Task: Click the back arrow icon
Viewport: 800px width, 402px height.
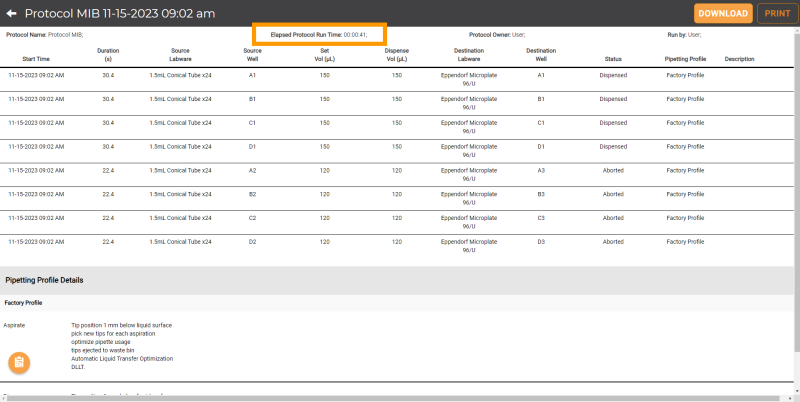Action: pos(12,14)
